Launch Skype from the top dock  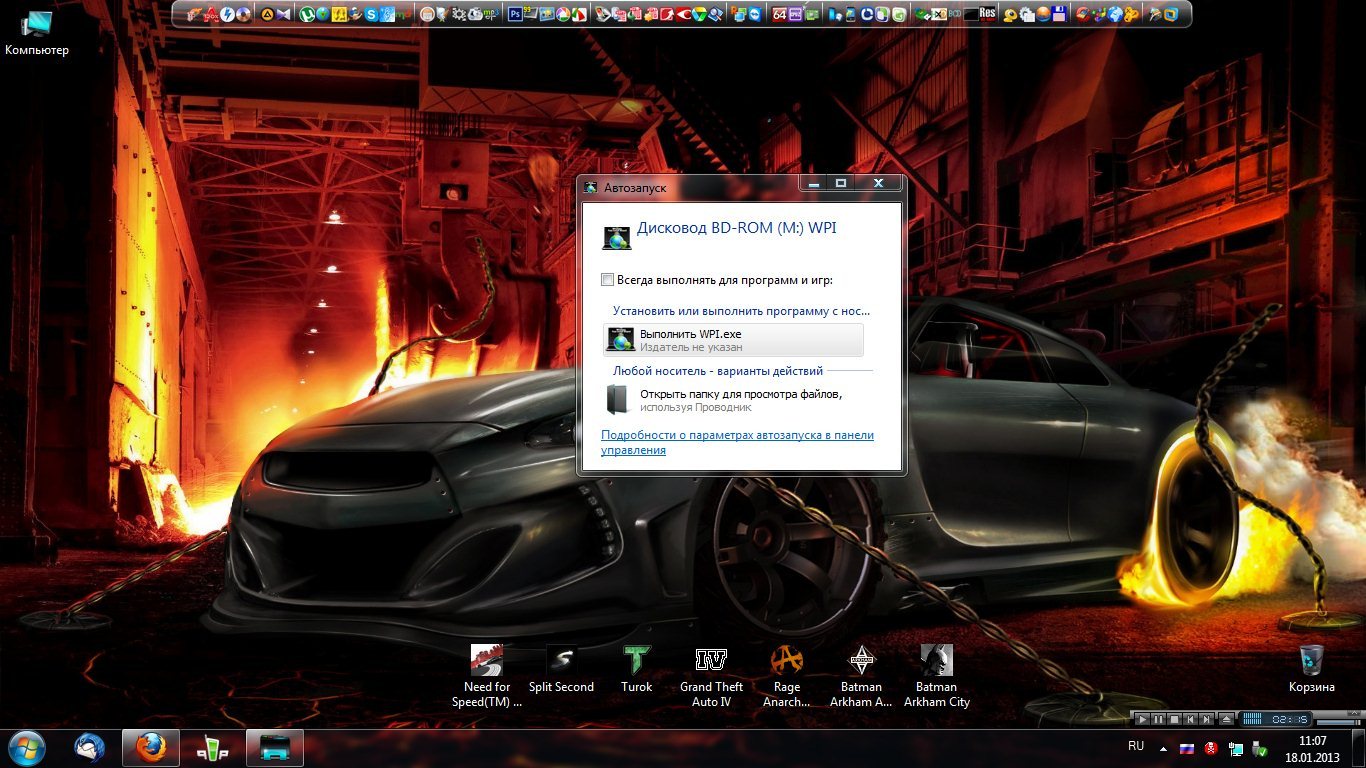[372, 14]
